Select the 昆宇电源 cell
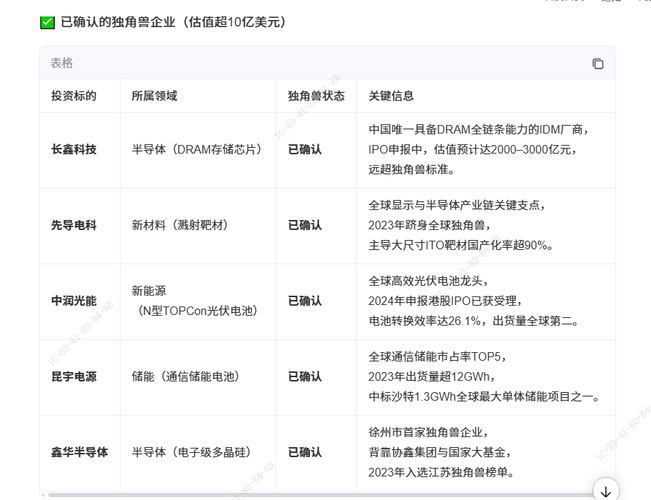The height and width of the screenshot is (500, 651). tap(74, 377)
